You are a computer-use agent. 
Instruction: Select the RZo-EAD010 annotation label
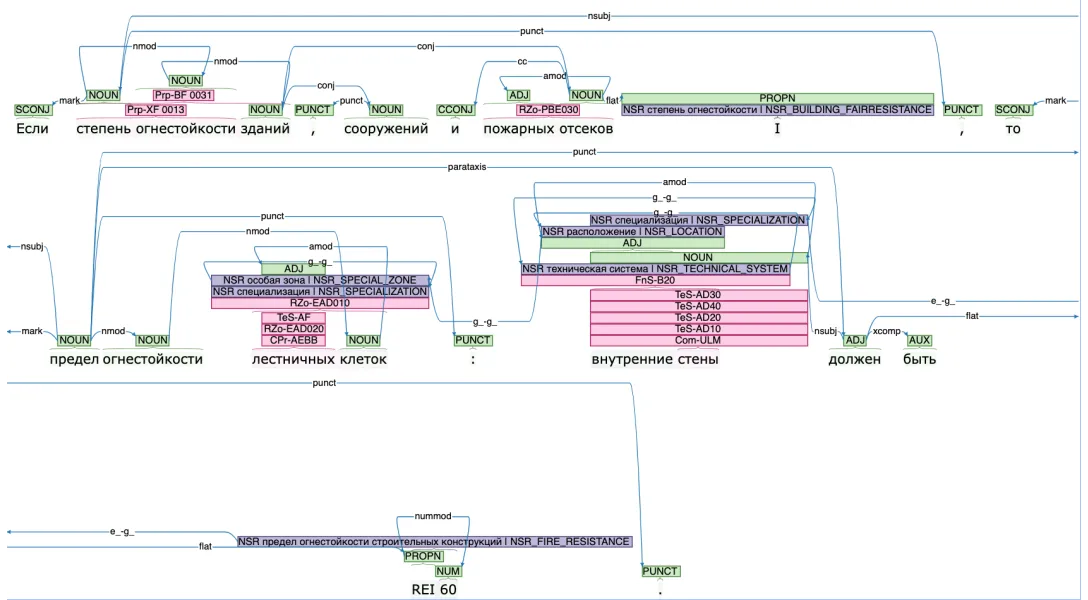[x=319, y=303]
